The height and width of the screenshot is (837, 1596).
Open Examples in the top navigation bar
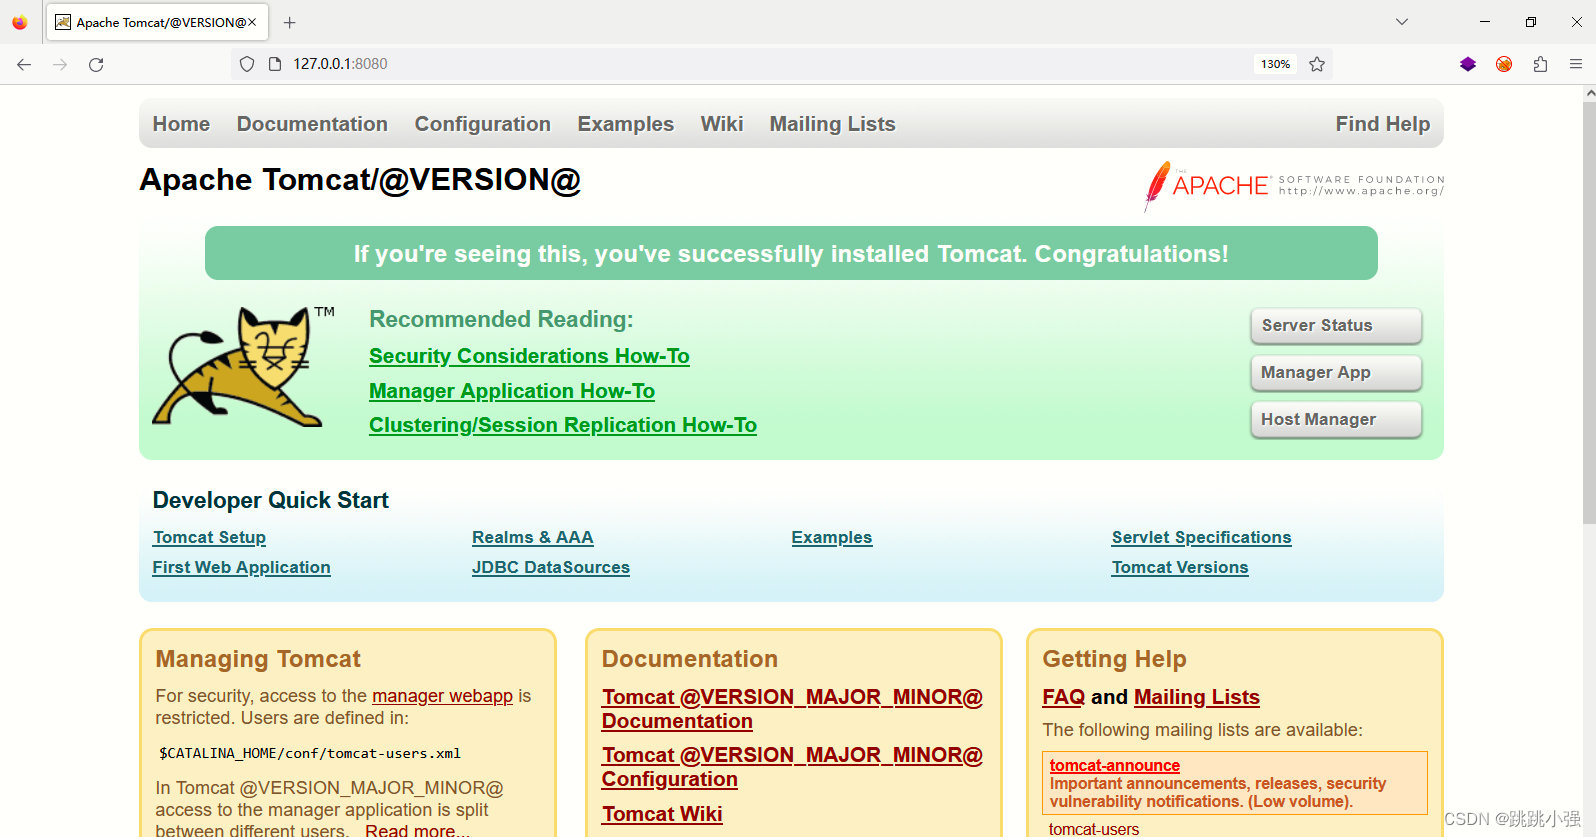(626, 124)
